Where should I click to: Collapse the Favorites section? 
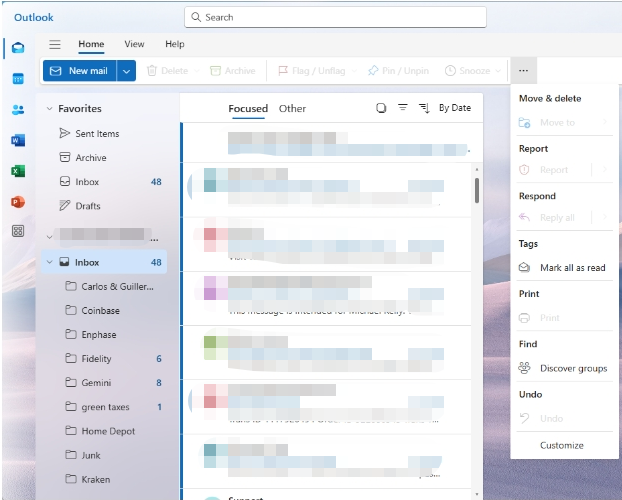(49, 108)
